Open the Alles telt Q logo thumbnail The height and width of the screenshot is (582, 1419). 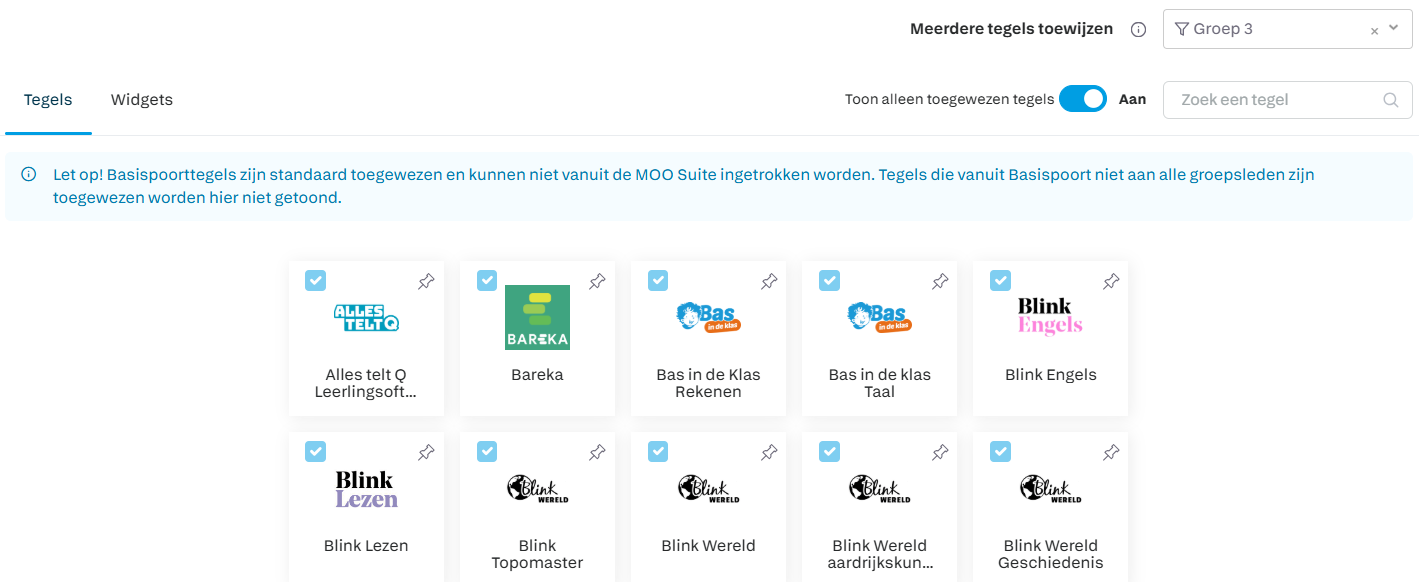tap(366, 318)
